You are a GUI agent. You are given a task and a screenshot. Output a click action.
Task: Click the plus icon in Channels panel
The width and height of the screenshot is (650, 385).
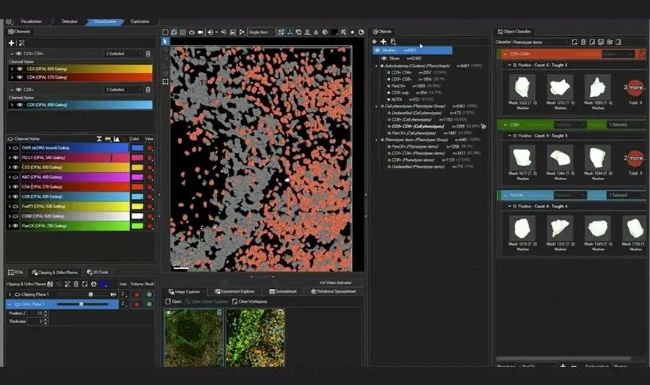pos(12,43)
